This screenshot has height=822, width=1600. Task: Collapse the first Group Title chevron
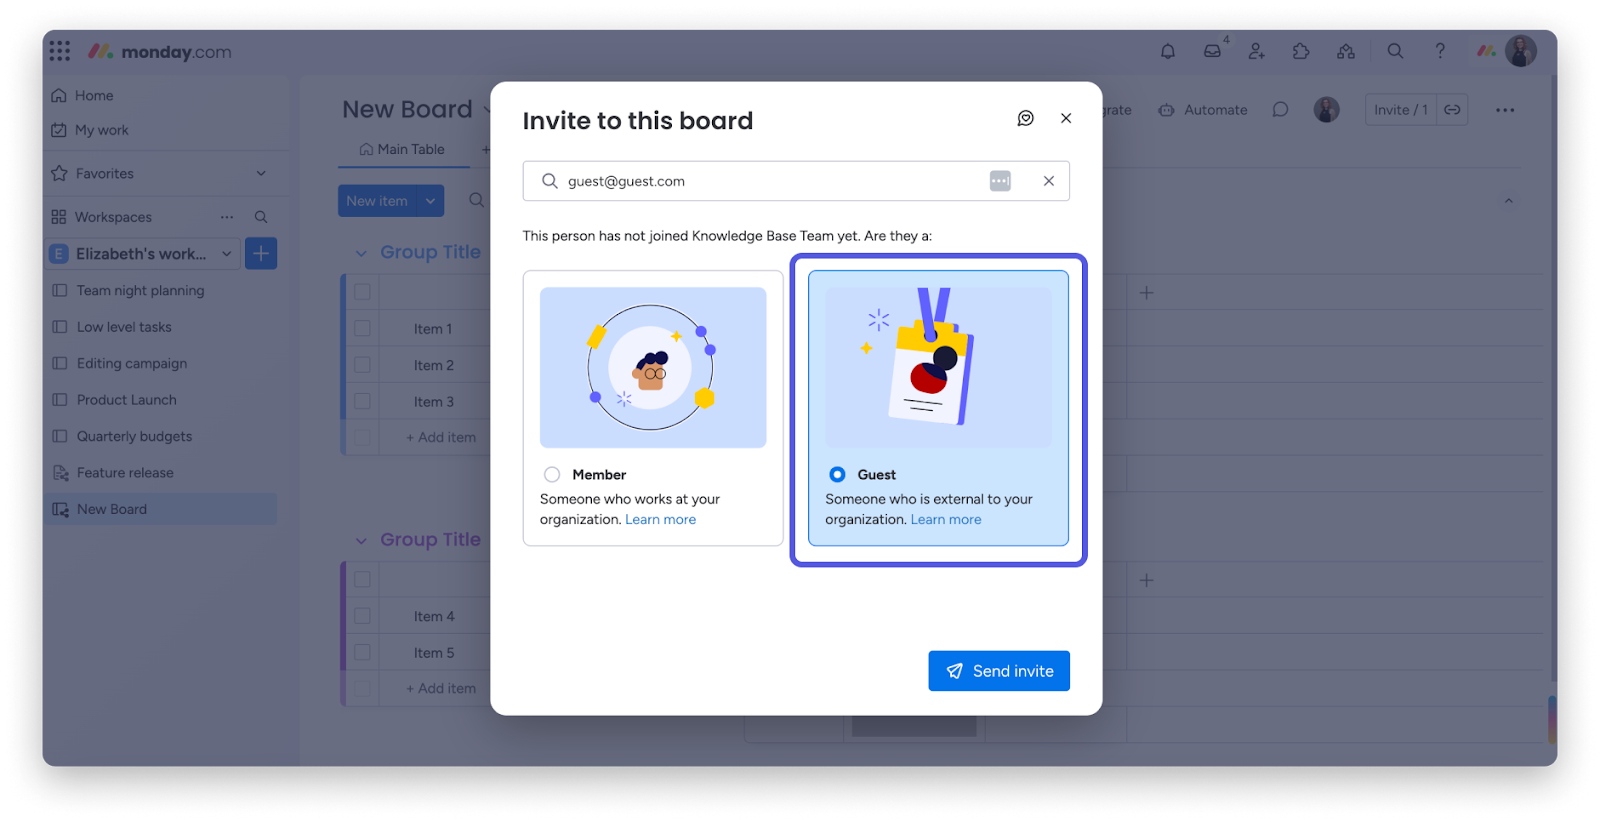[x=361, y=253]
